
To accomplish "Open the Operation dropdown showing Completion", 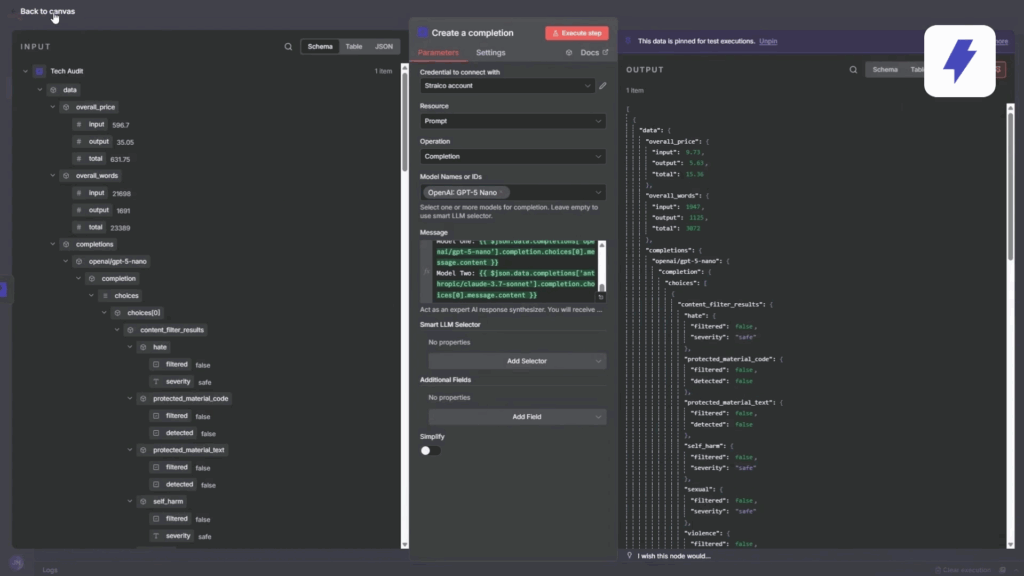I will point(513,157).
